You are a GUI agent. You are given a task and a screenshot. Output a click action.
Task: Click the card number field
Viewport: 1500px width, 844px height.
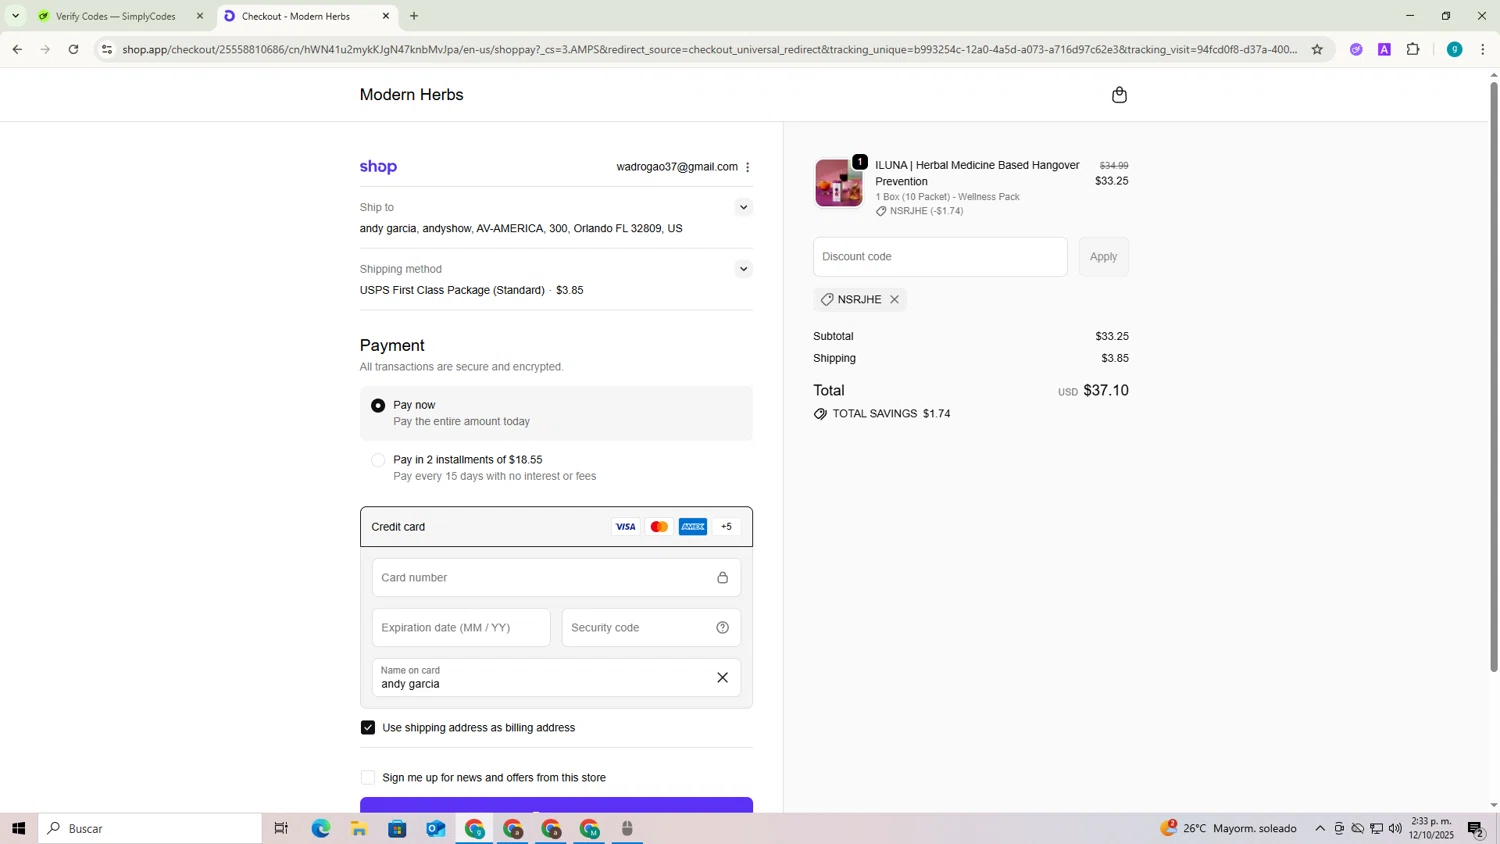[556, 578]
